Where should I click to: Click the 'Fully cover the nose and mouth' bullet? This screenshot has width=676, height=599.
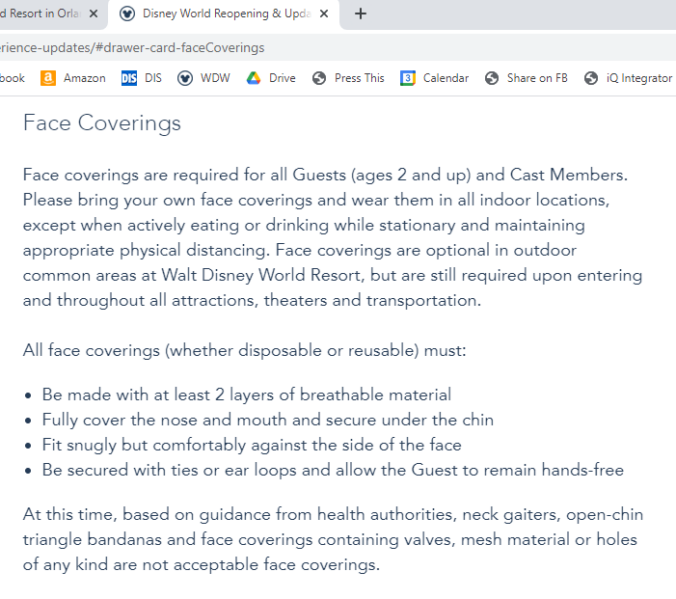(x=268, y=420)
